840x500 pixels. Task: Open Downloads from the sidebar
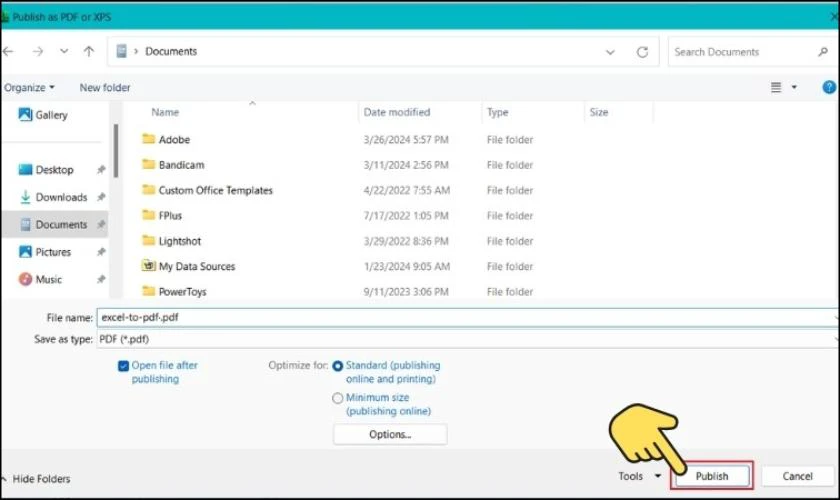click(61, 197)
